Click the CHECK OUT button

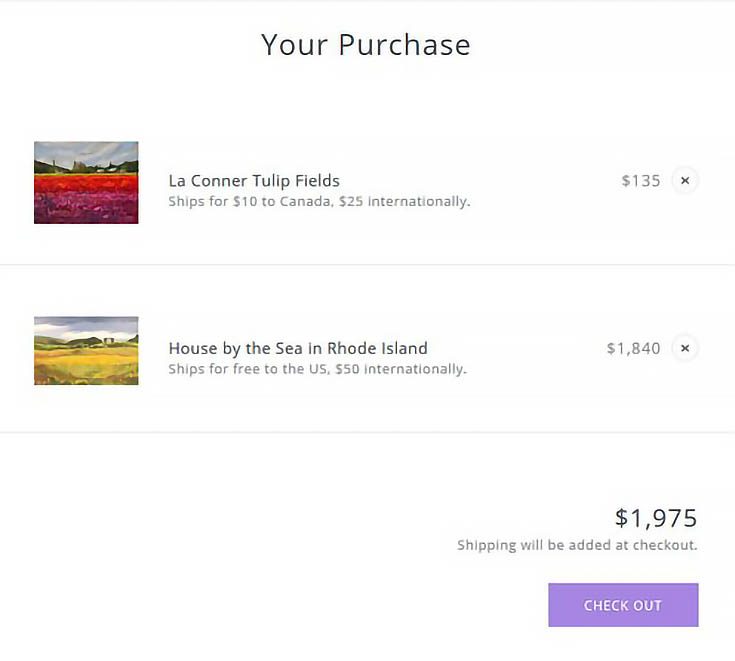[x=623, y=605]
